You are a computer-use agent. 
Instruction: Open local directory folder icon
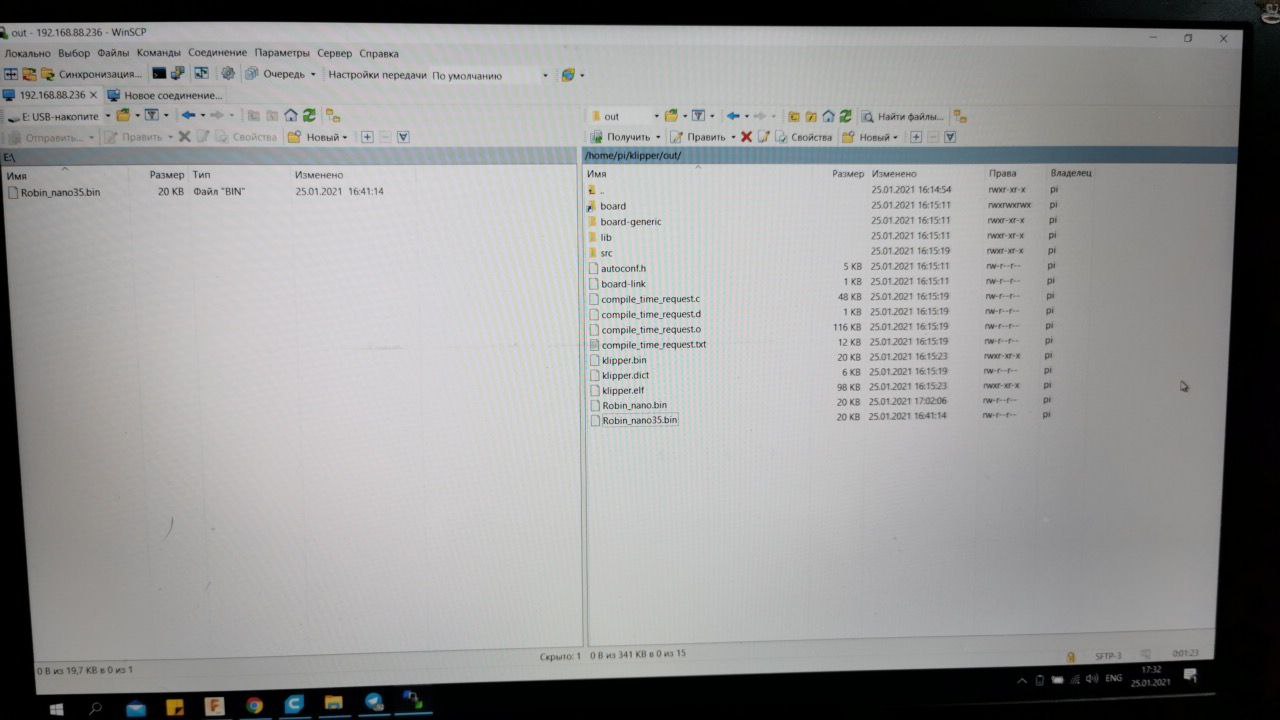point(123,115)
